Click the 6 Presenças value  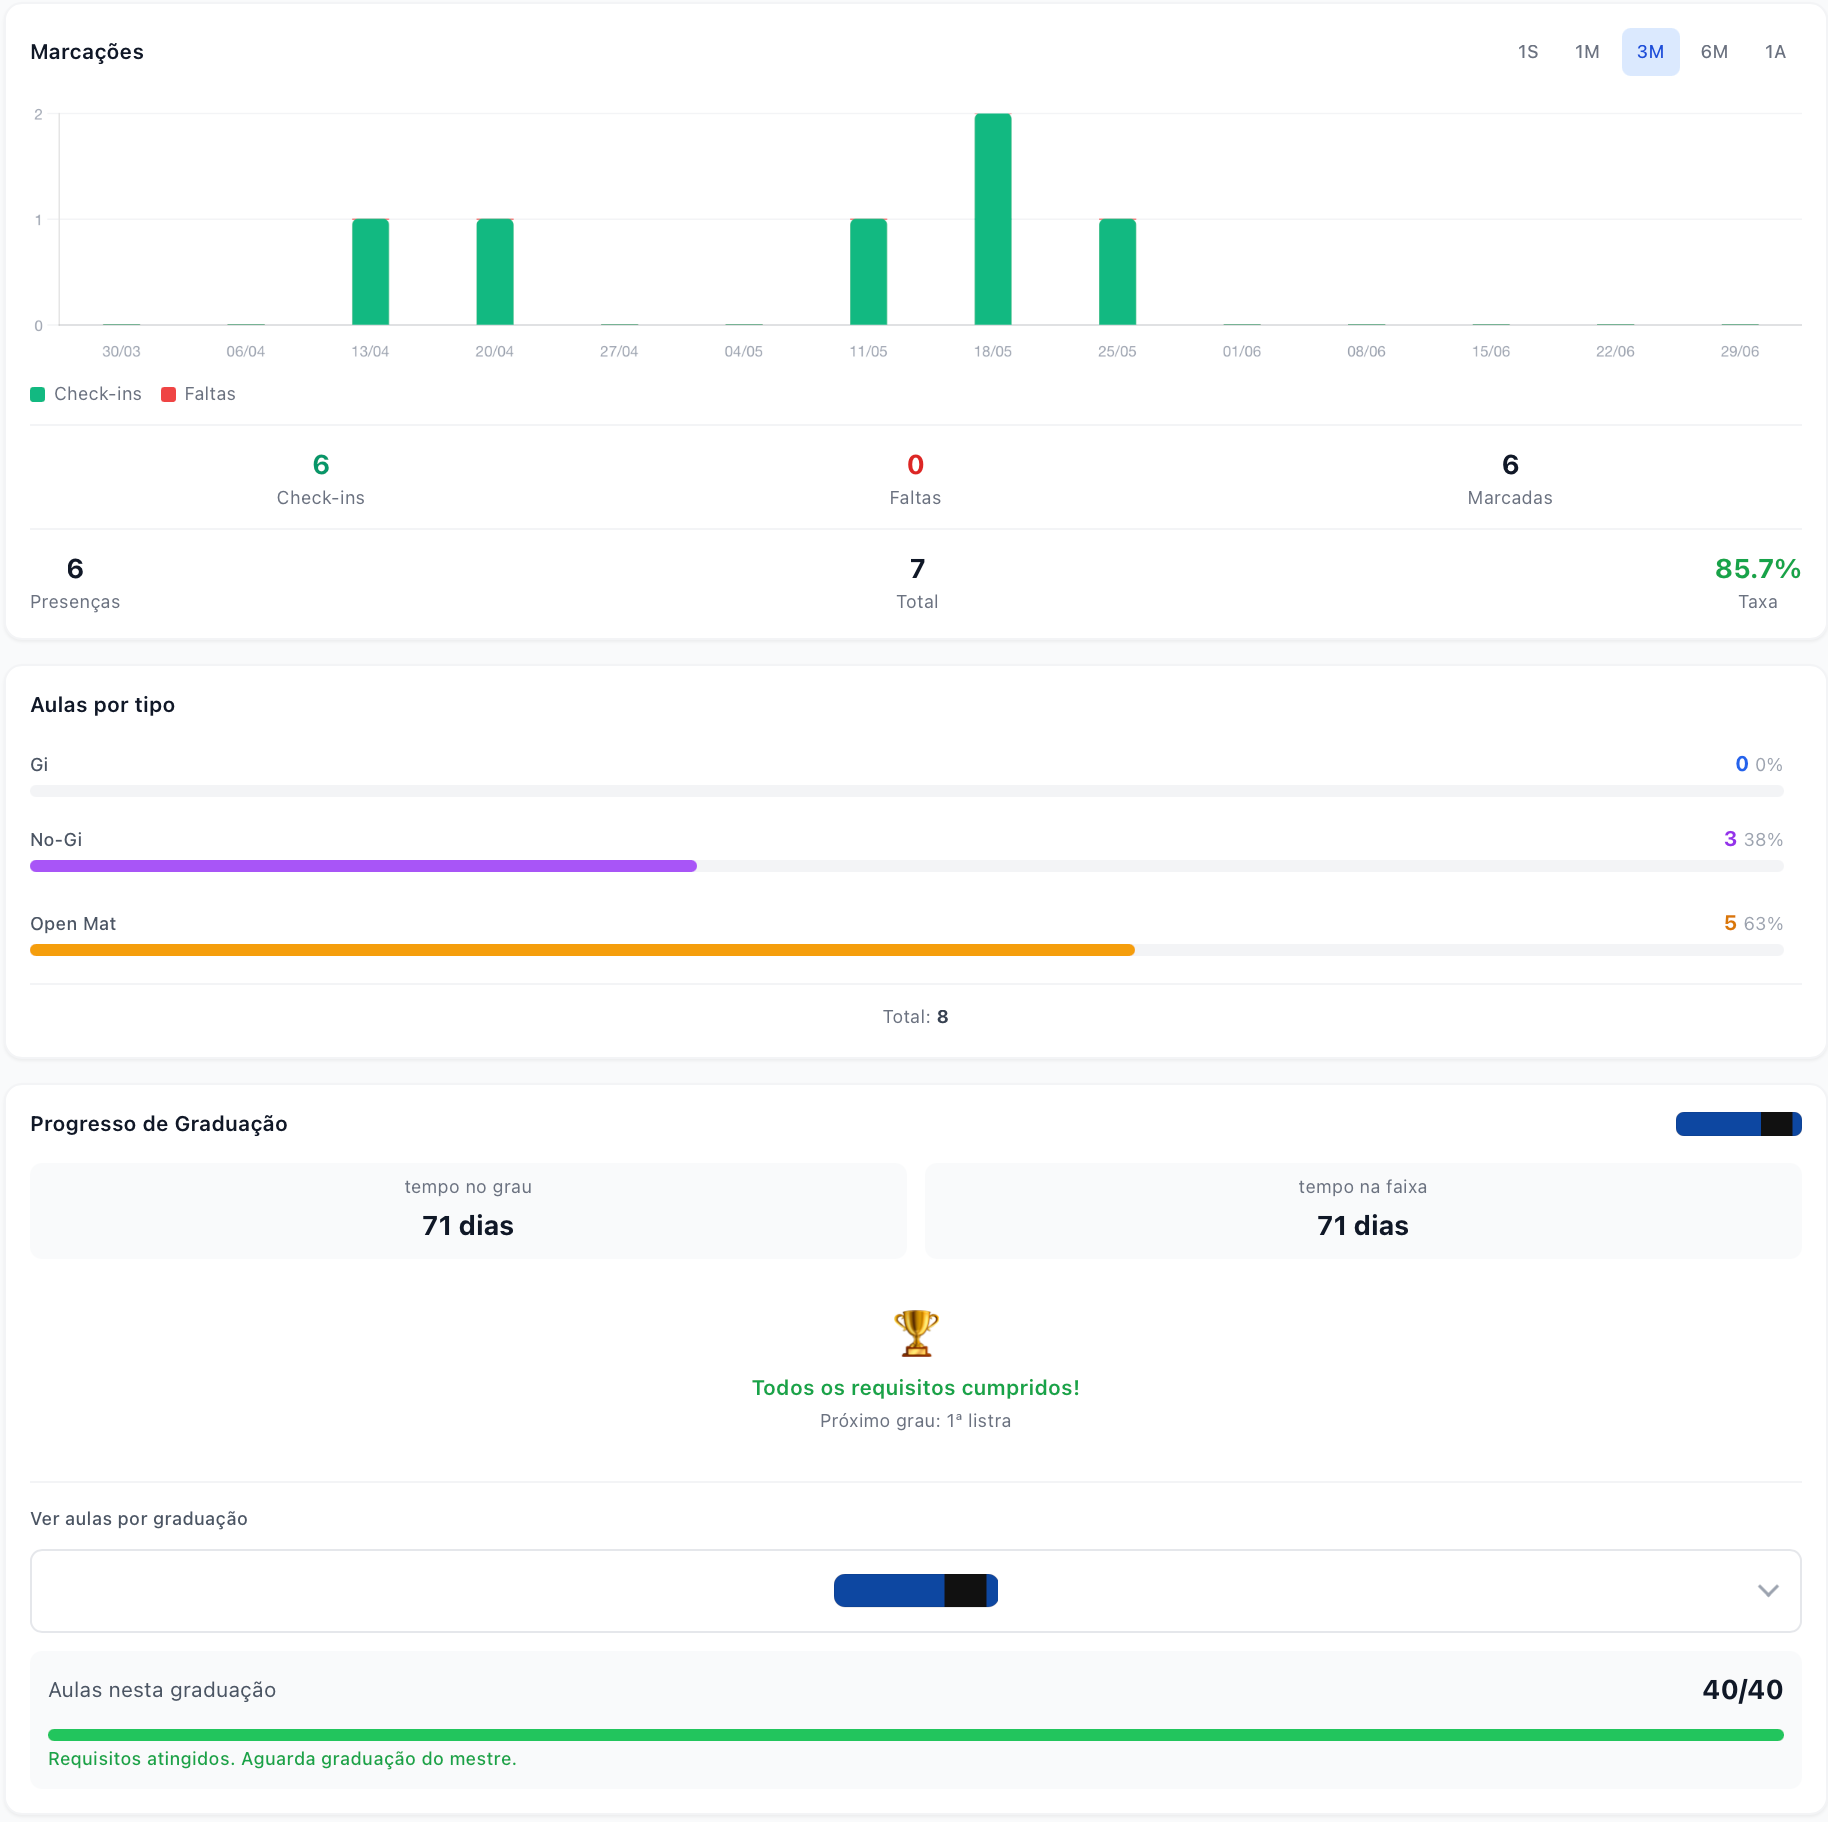[75, 569]
